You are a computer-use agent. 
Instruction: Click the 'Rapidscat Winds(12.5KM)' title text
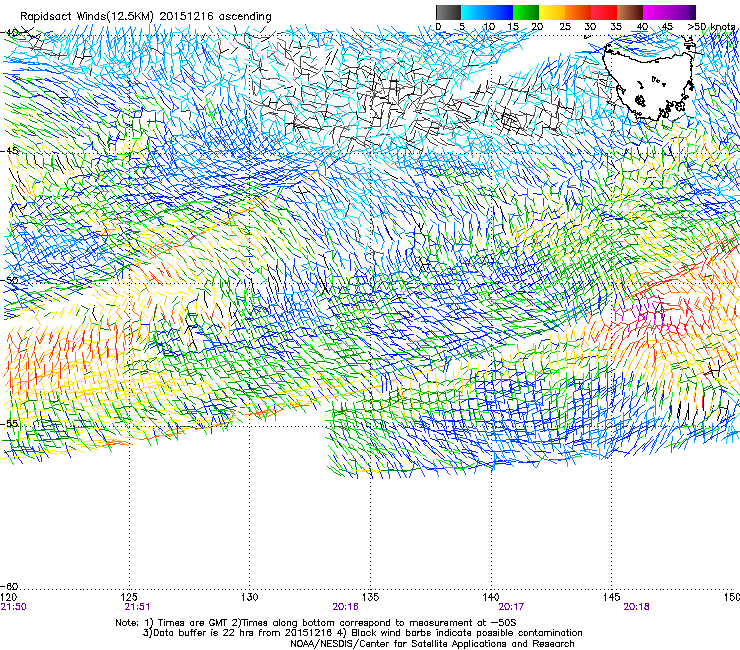coord(87,17)
